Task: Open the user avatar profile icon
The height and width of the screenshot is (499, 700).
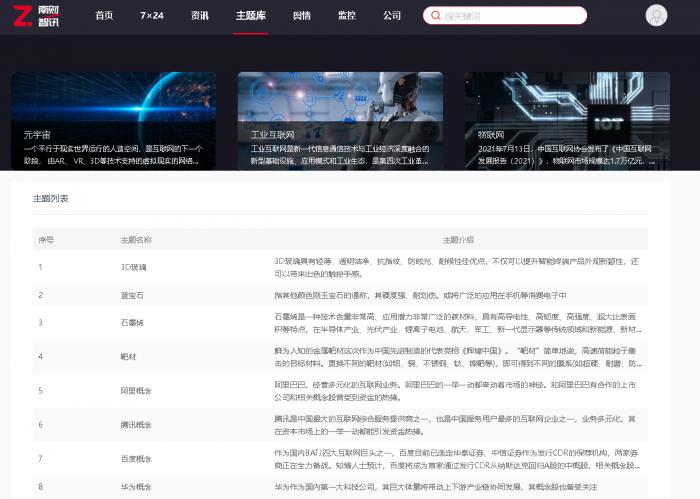Action: 656,16
